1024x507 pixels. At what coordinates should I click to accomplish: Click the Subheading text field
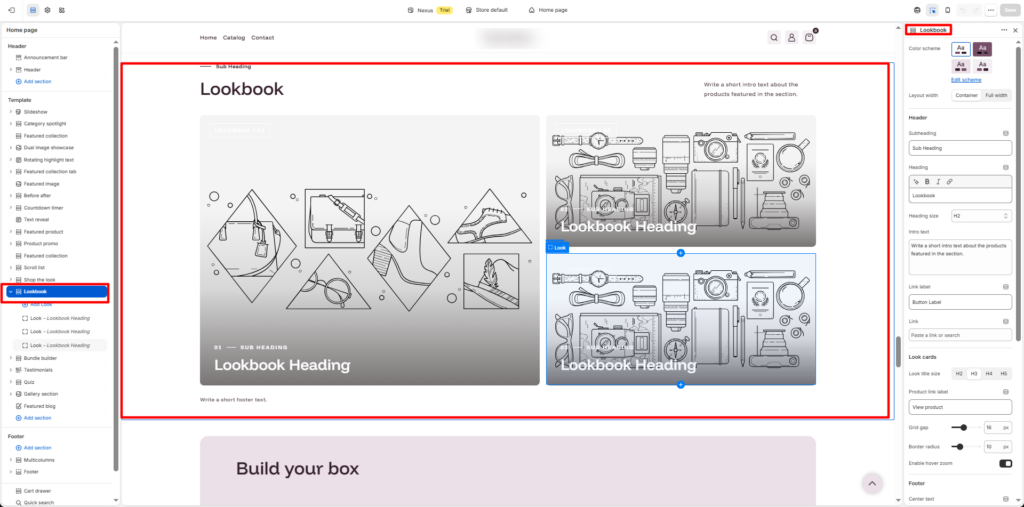tap(960, 148)
